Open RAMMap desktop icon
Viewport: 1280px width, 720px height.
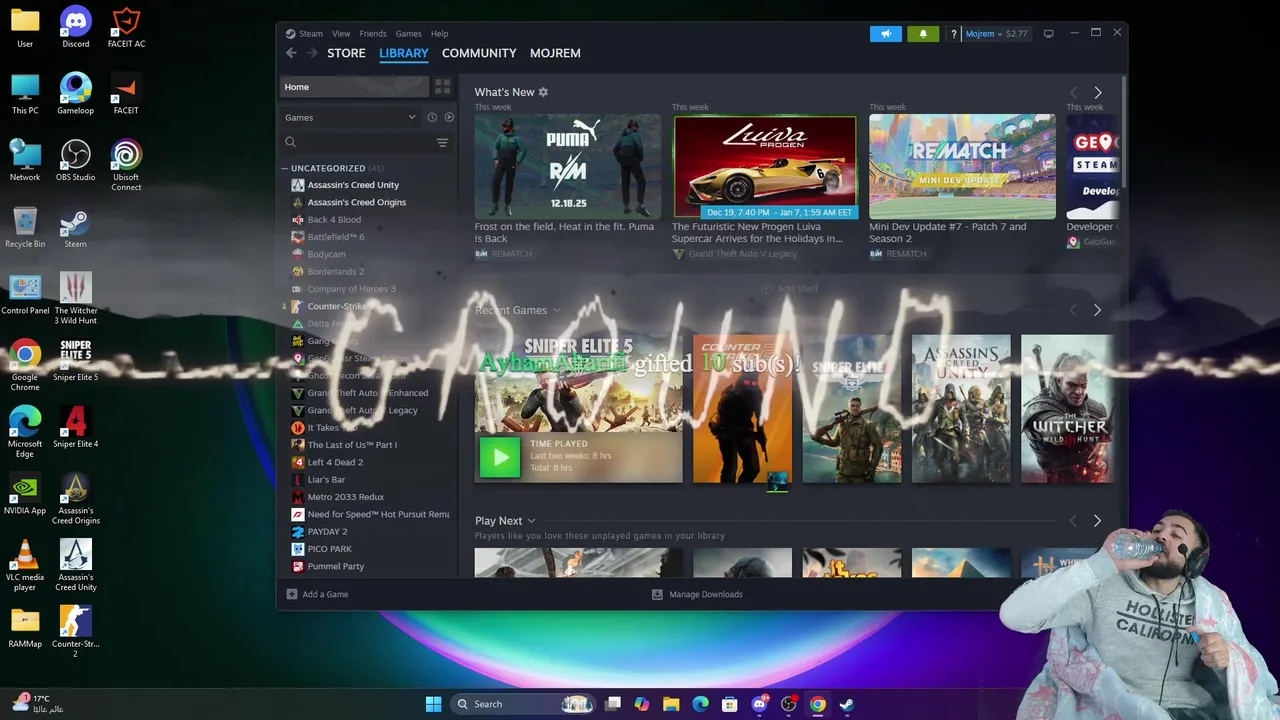[25, 627]
